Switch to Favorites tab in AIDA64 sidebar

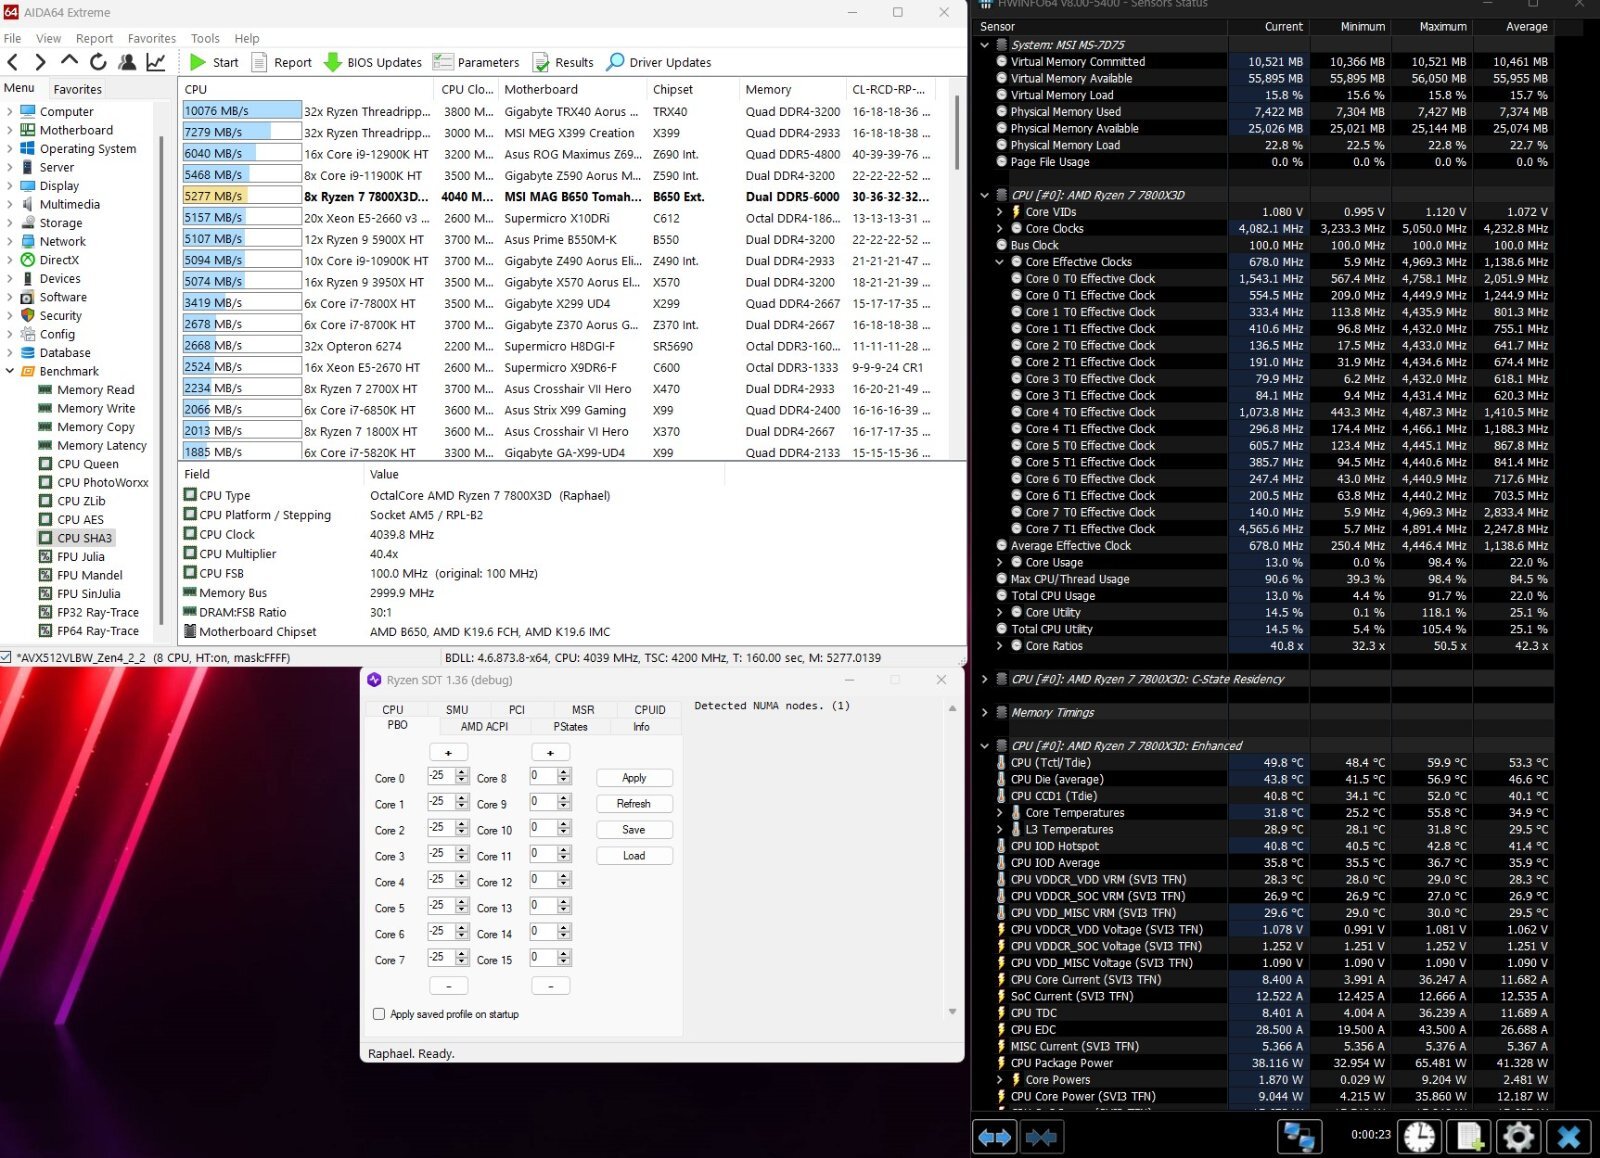(x=78, y=89)
